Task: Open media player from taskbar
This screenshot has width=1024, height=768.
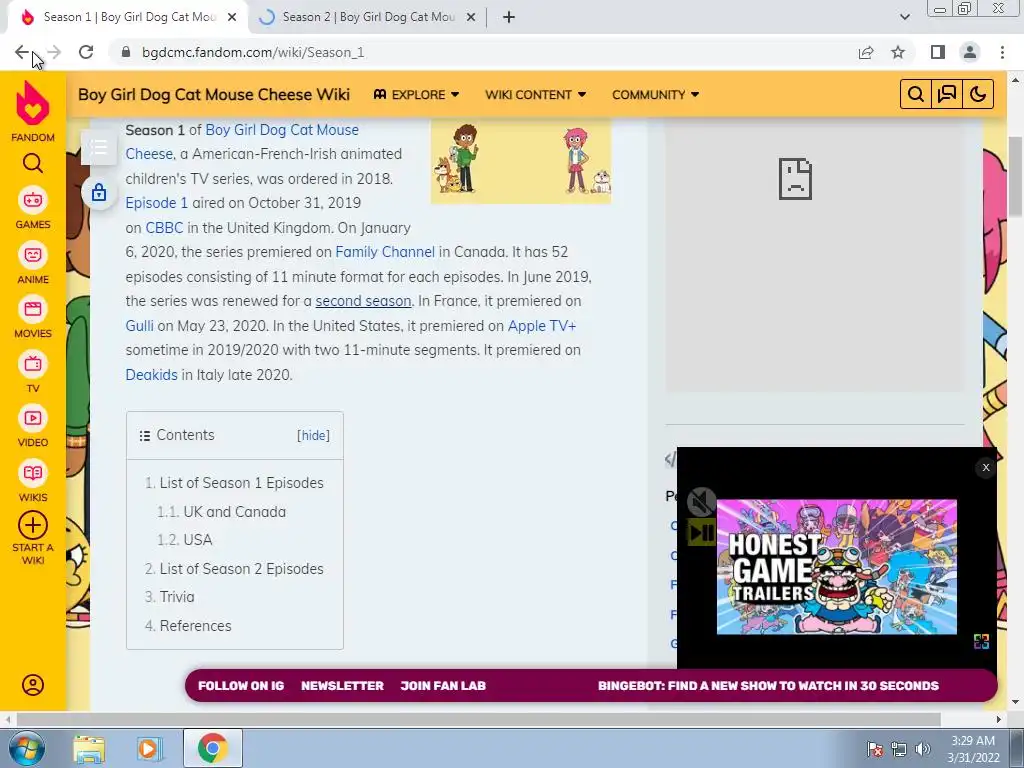Action: coord(150,748)
